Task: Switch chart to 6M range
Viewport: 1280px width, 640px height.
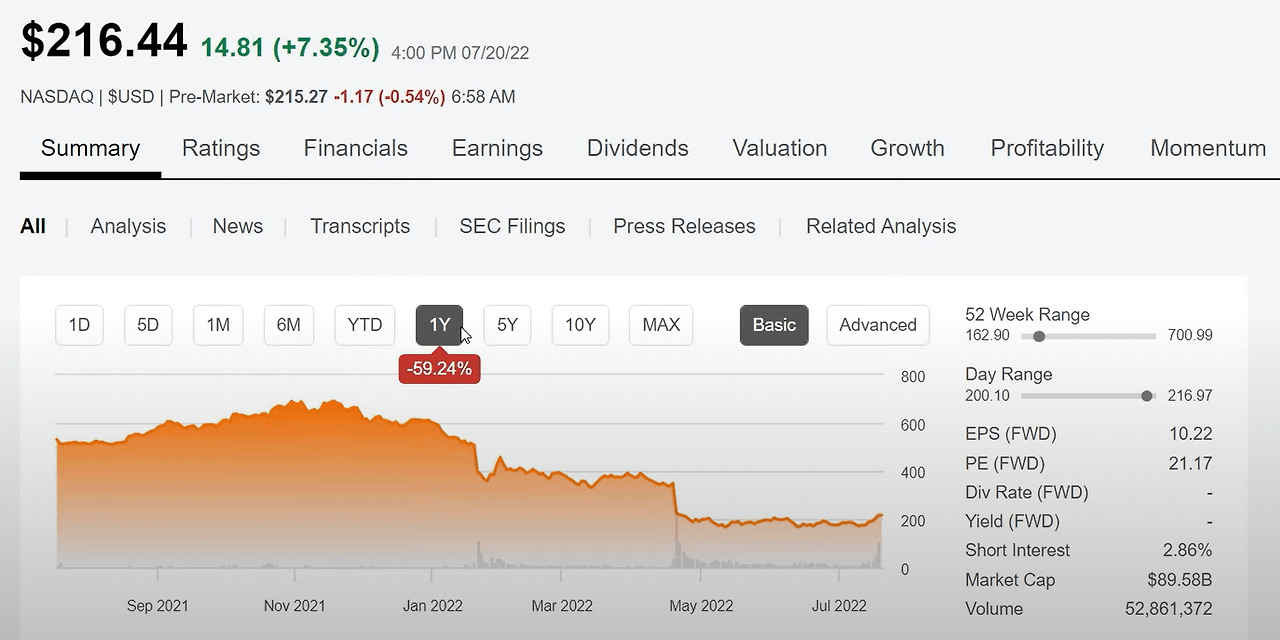Action: click(x=289, y=325)
